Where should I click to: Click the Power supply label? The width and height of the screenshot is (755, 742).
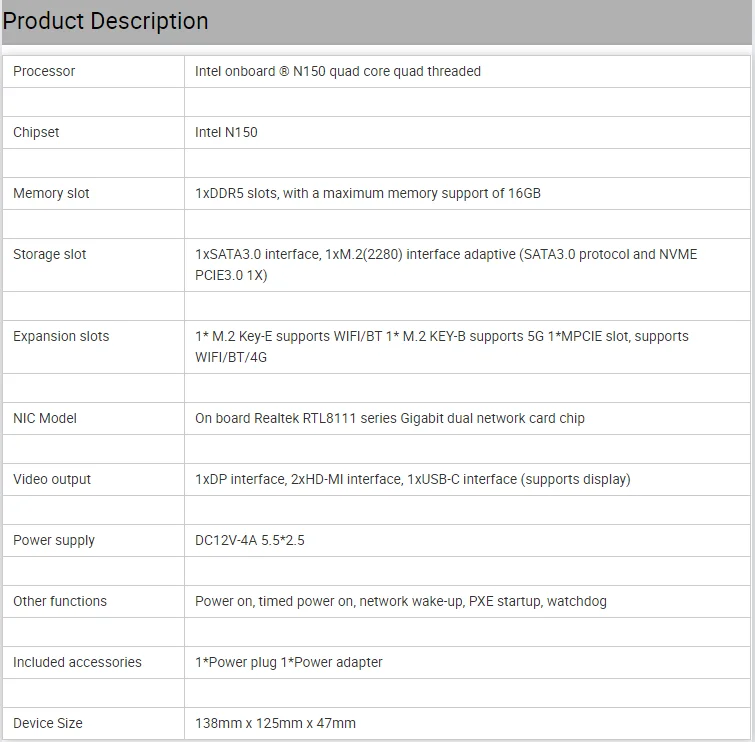point(54,540)
